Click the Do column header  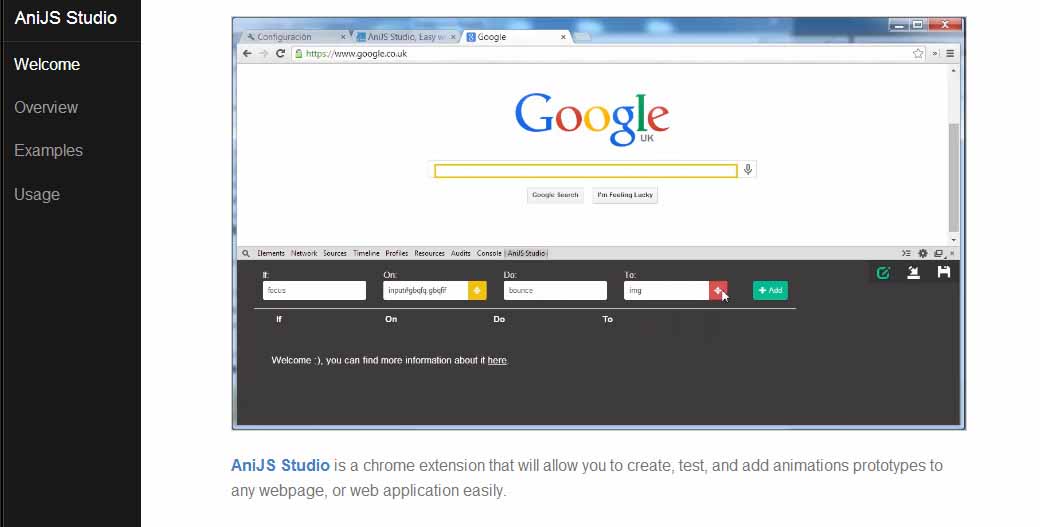499,320
